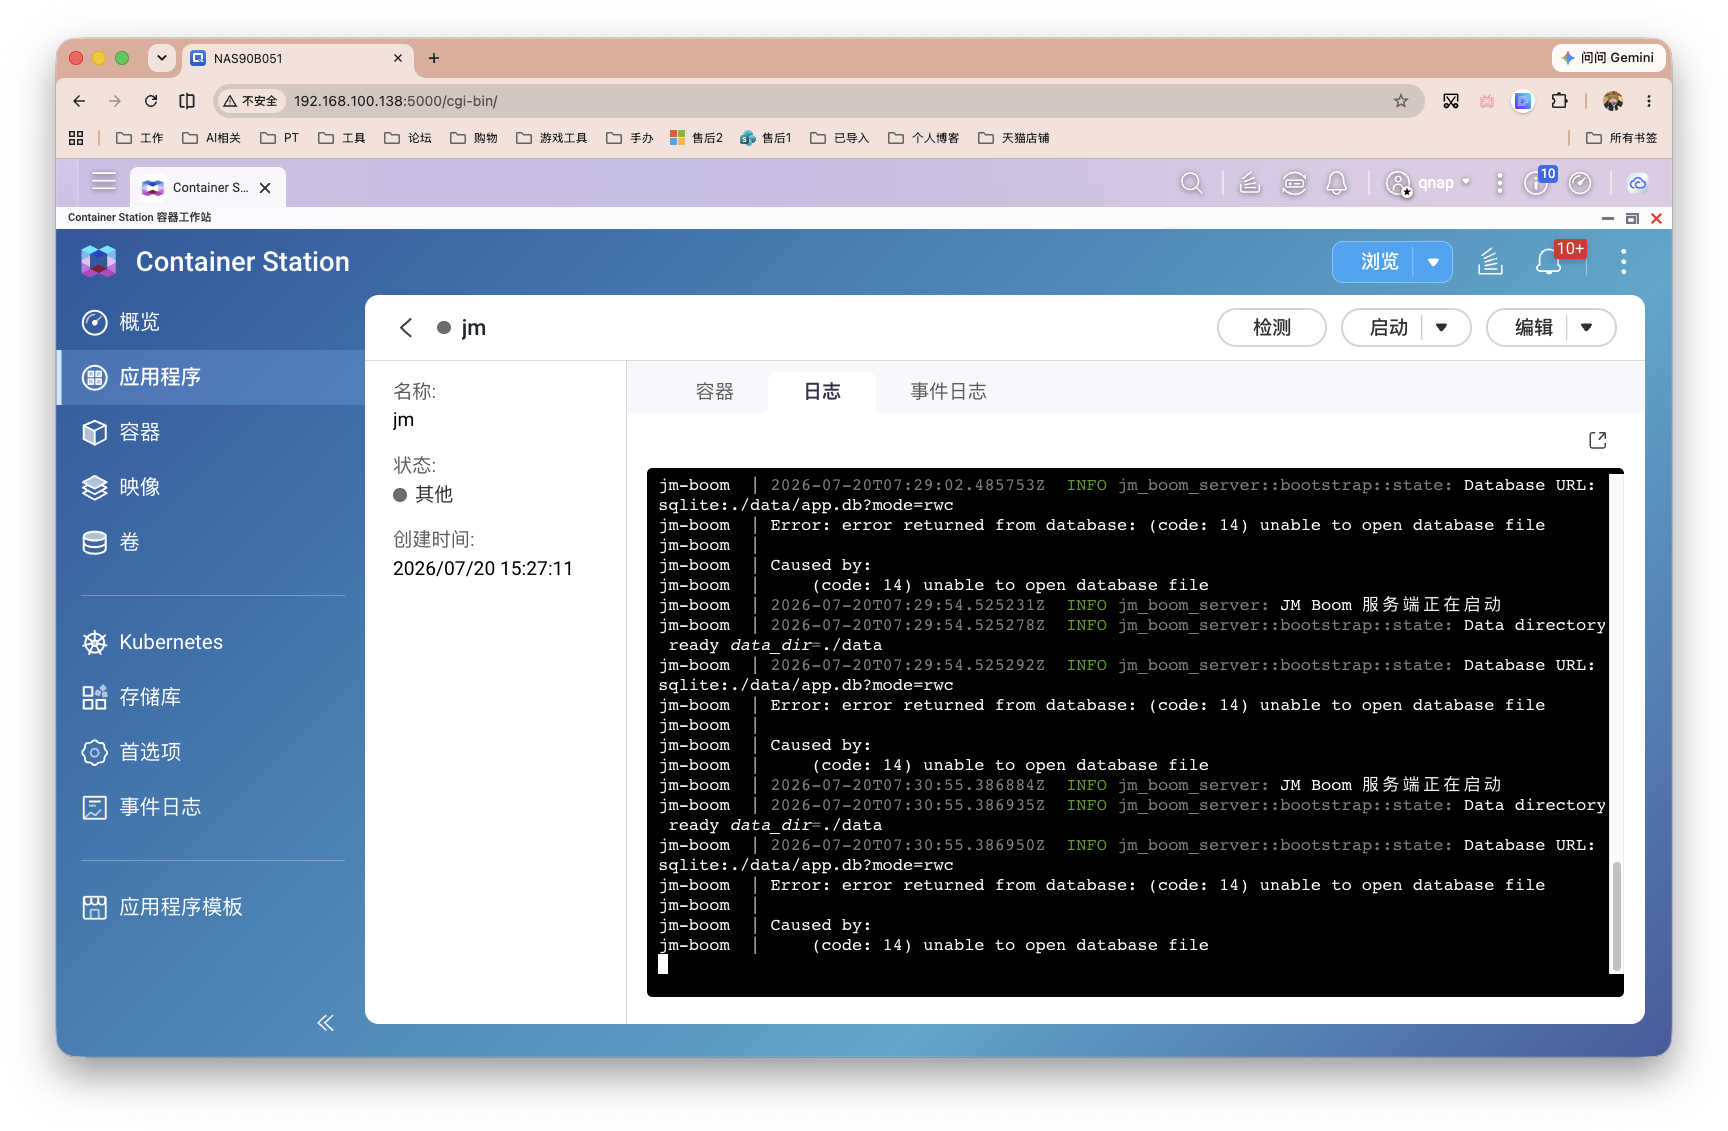
Task: Open 所有书签 all bookmarks folder
Action: pyautogui.click(x=1622, y=138)
